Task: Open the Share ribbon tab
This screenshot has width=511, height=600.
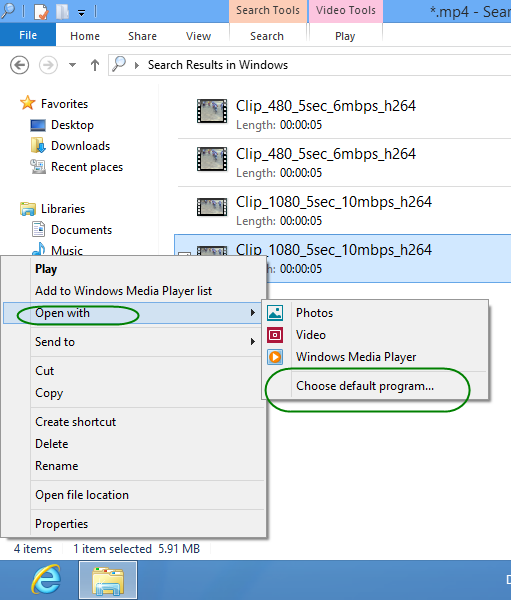Action: [x=142, y=36]
